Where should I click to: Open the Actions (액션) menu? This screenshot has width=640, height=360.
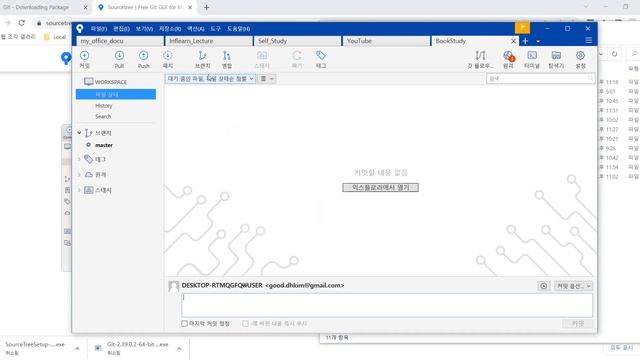pos(196,29)
